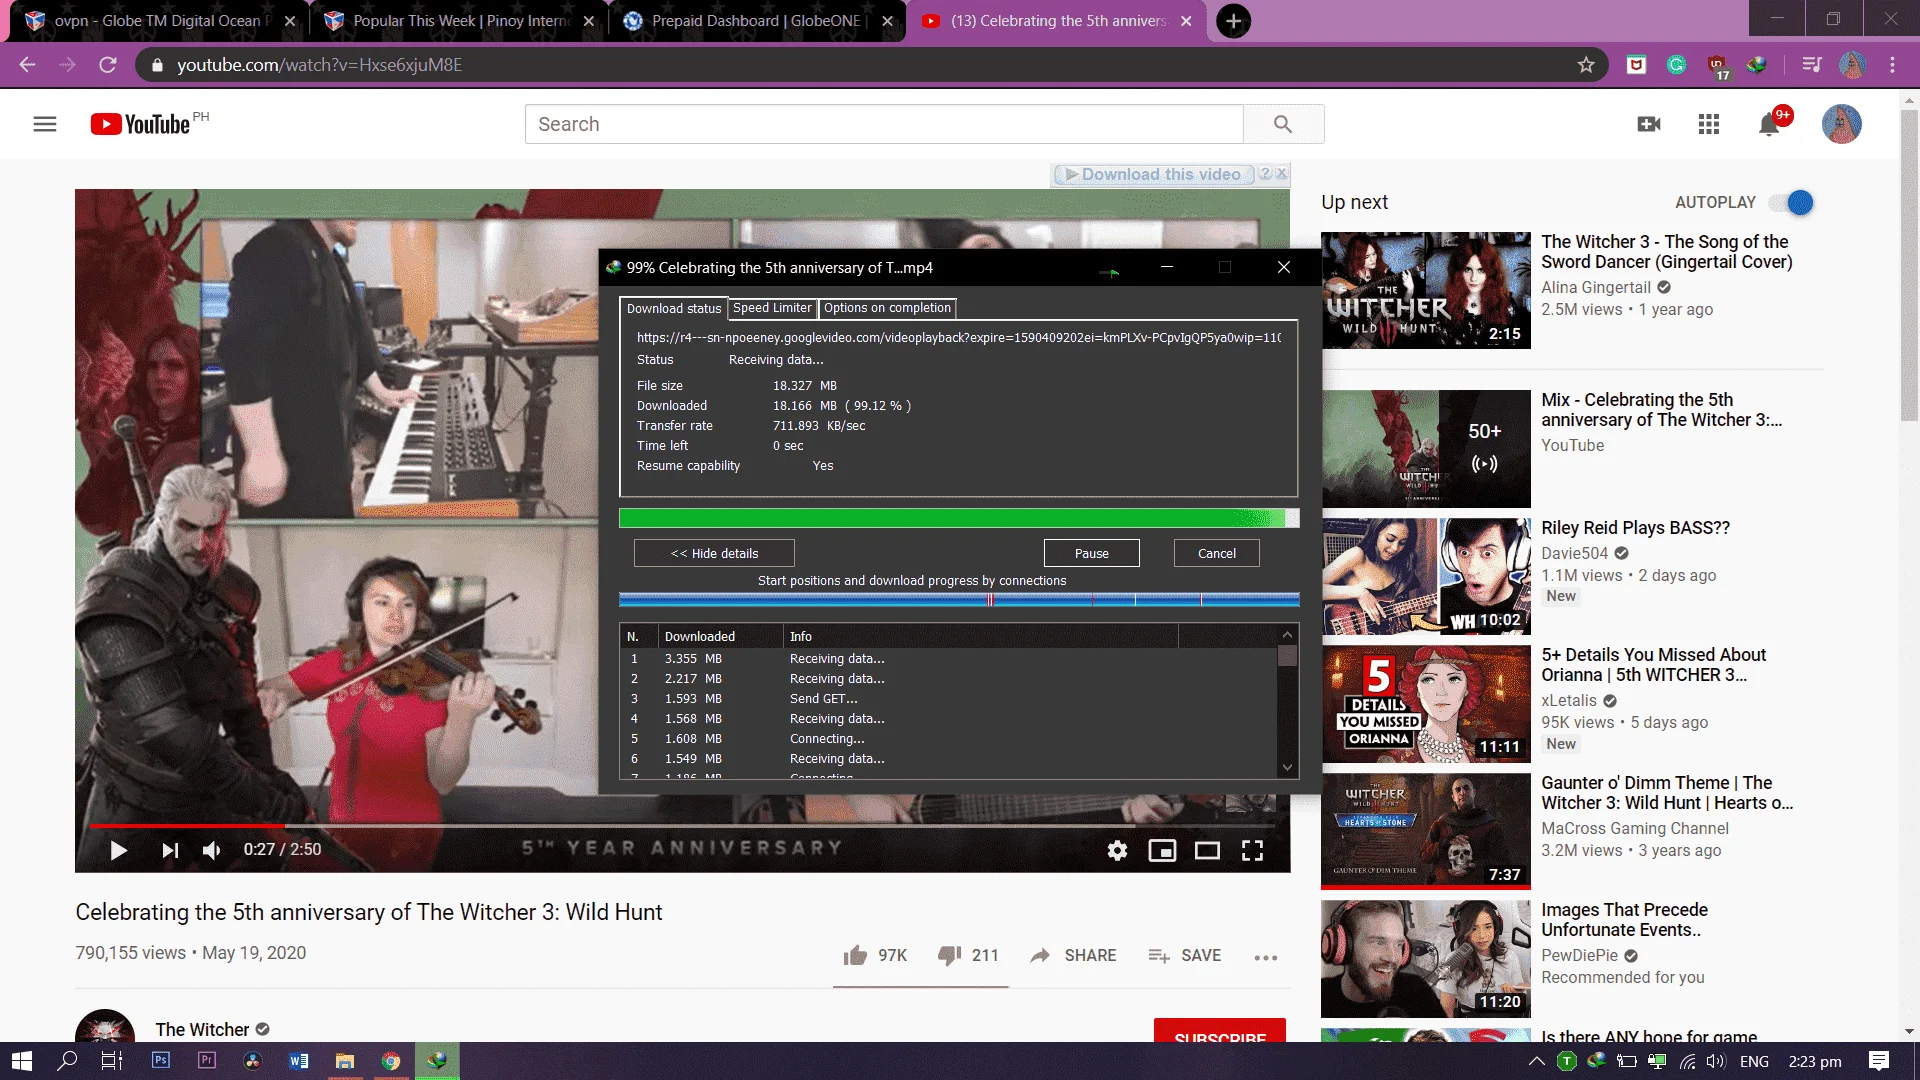Viewport: 1920px width, 1080px height.
Task: Open YouTube hamburger guide menu
Action: 45,124
